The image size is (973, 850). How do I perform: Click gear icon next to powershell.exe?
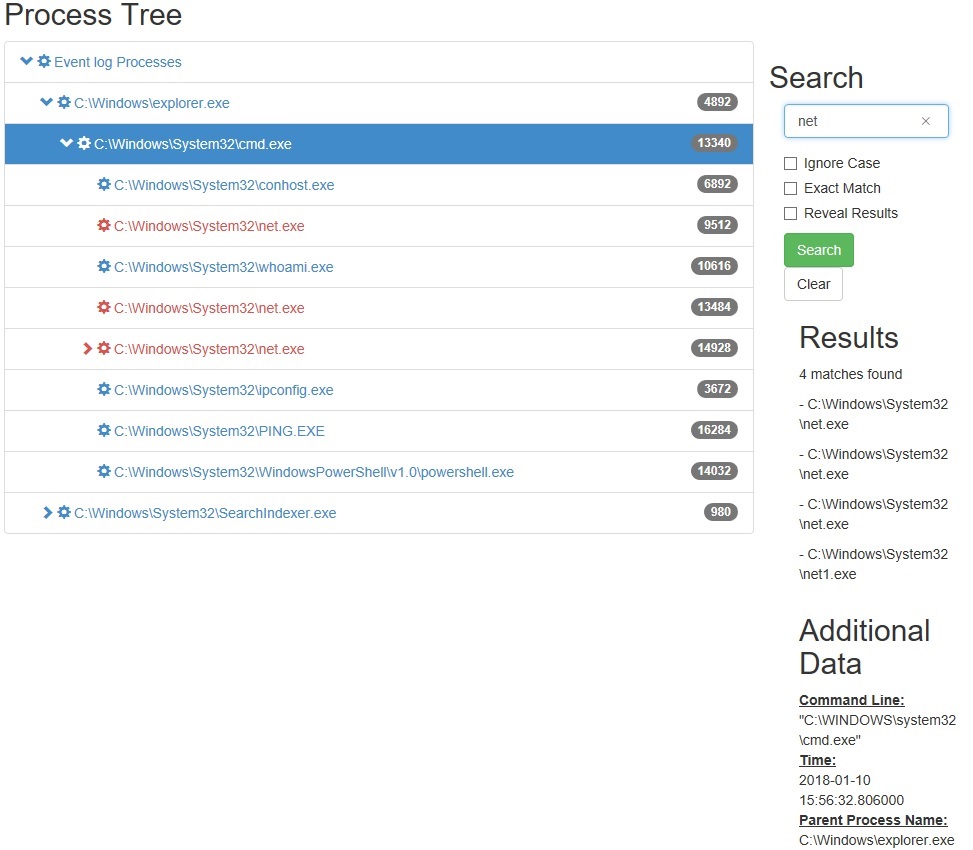click(104, 471)
